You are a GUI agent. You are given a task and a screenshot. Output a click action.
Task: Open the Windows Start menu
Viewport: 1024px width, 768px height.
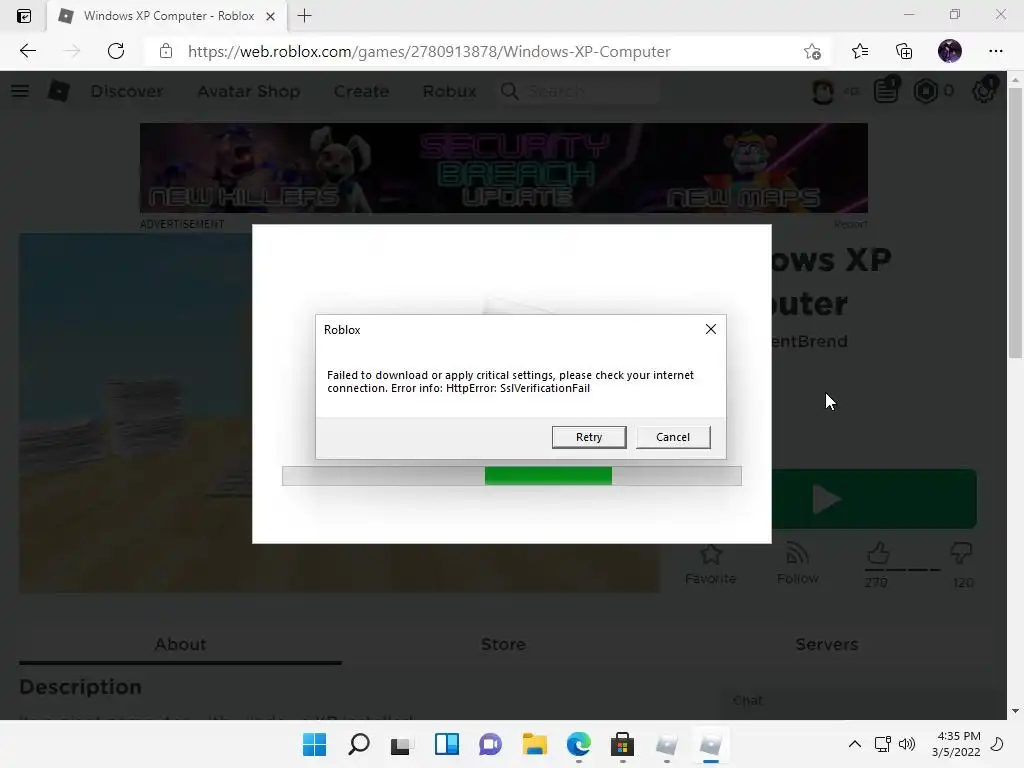(x=314, y=744)
